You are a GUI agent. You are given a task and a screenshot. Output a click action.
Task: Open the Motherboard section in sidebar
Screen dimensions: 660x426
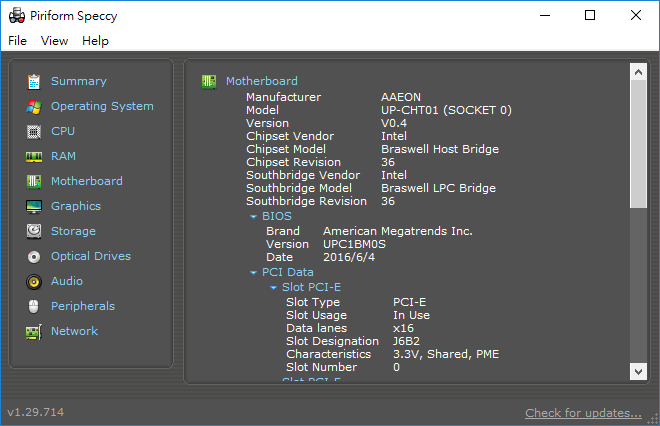click(86, 181)
